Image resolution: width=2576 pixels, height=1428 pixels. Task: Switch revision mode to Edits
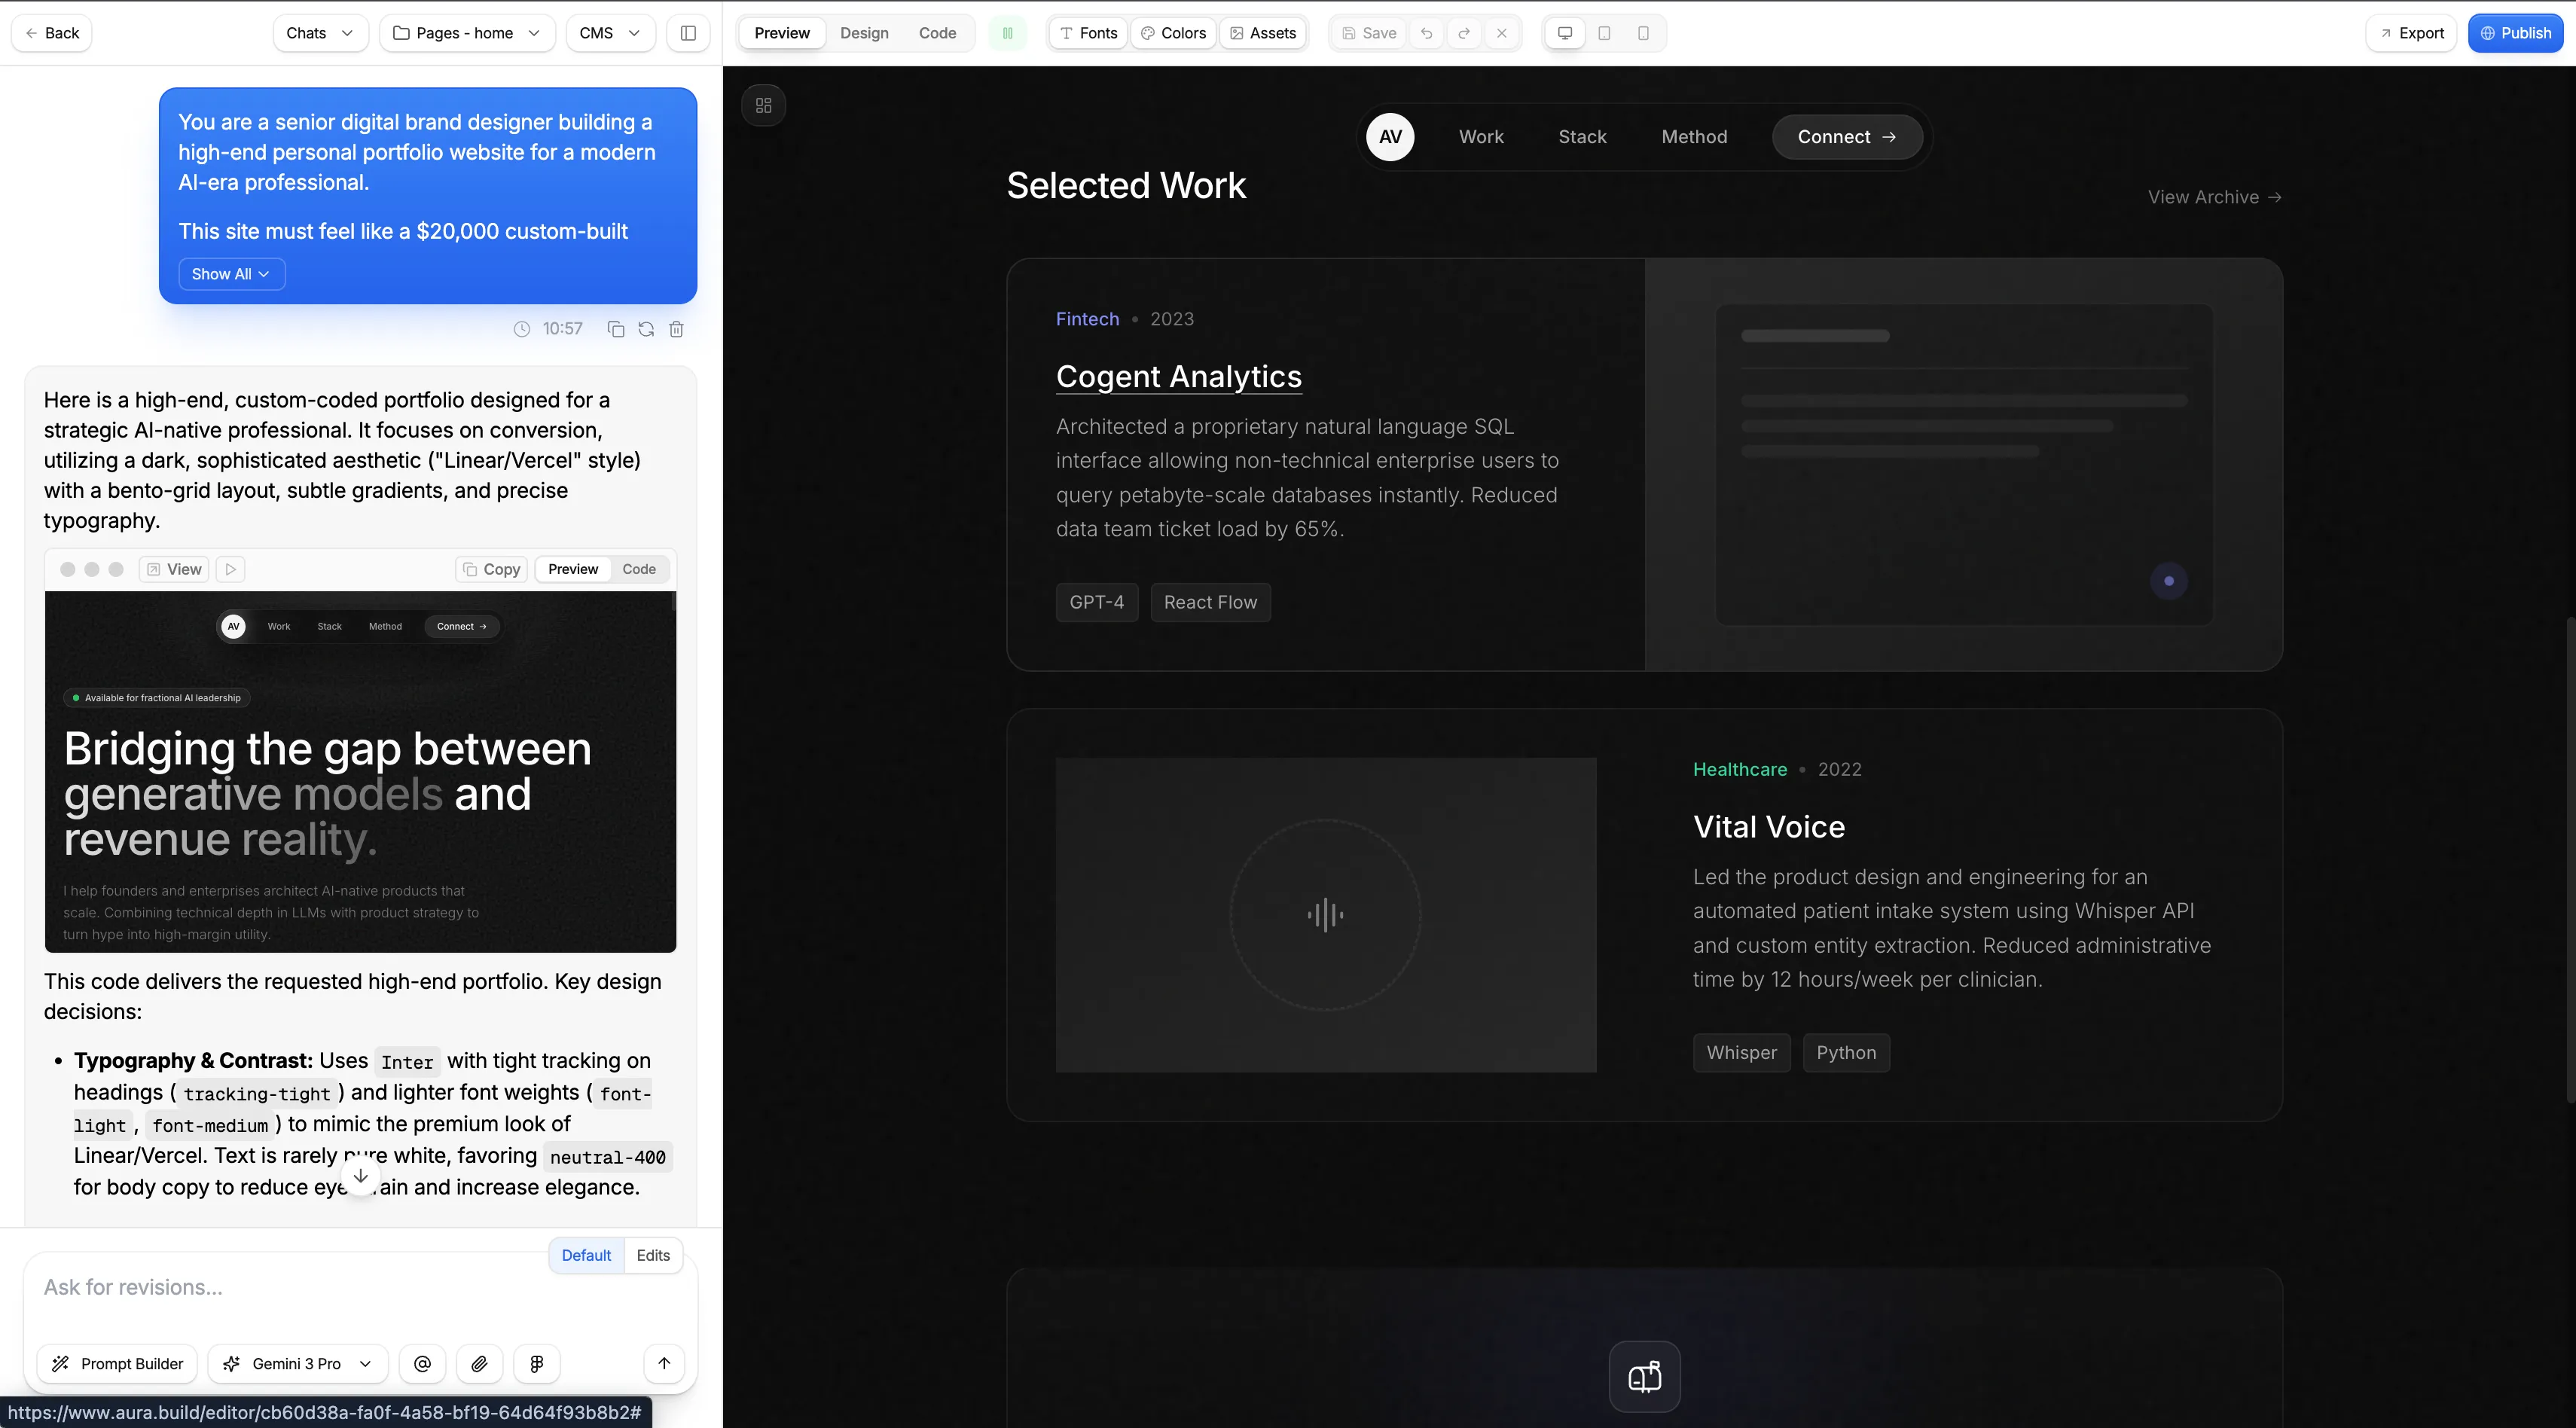point(653,1255)
